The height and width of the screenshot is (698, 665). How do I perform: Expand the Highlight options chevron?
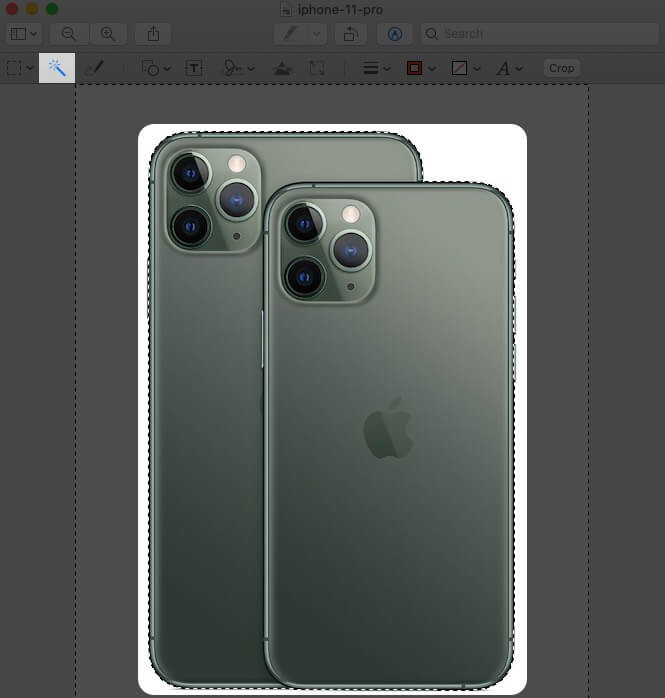(316, 34)
